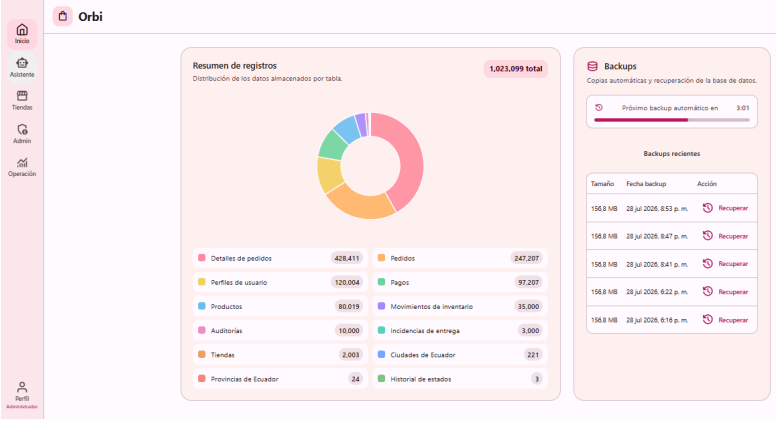Select the 'Incidencias de entrega' legend label
Viewport: 776px width, 423px height.
pyautogui.click(x=425, y=330)
